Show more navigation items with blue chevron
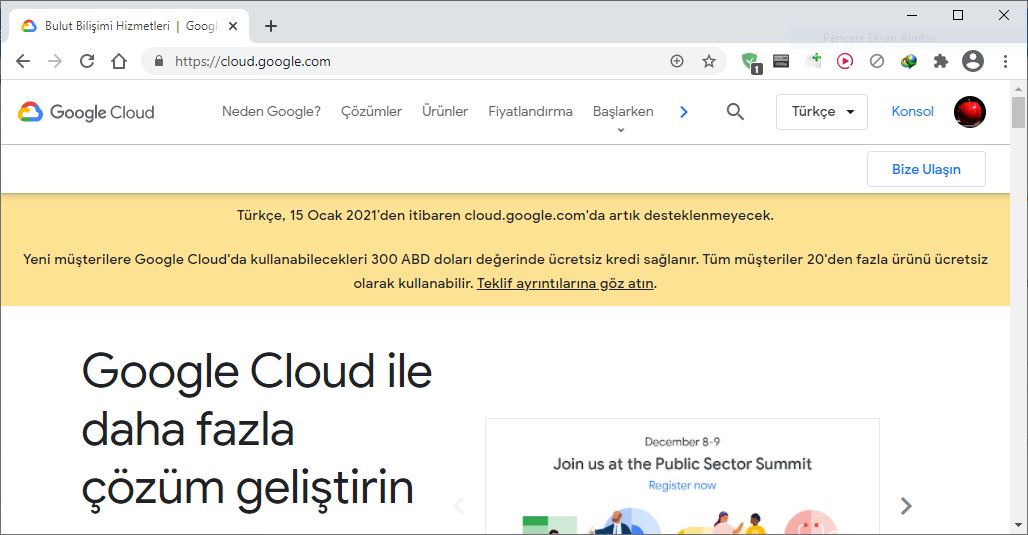Viewport: 1028px width, 535px height. click(x=684, y=112)
